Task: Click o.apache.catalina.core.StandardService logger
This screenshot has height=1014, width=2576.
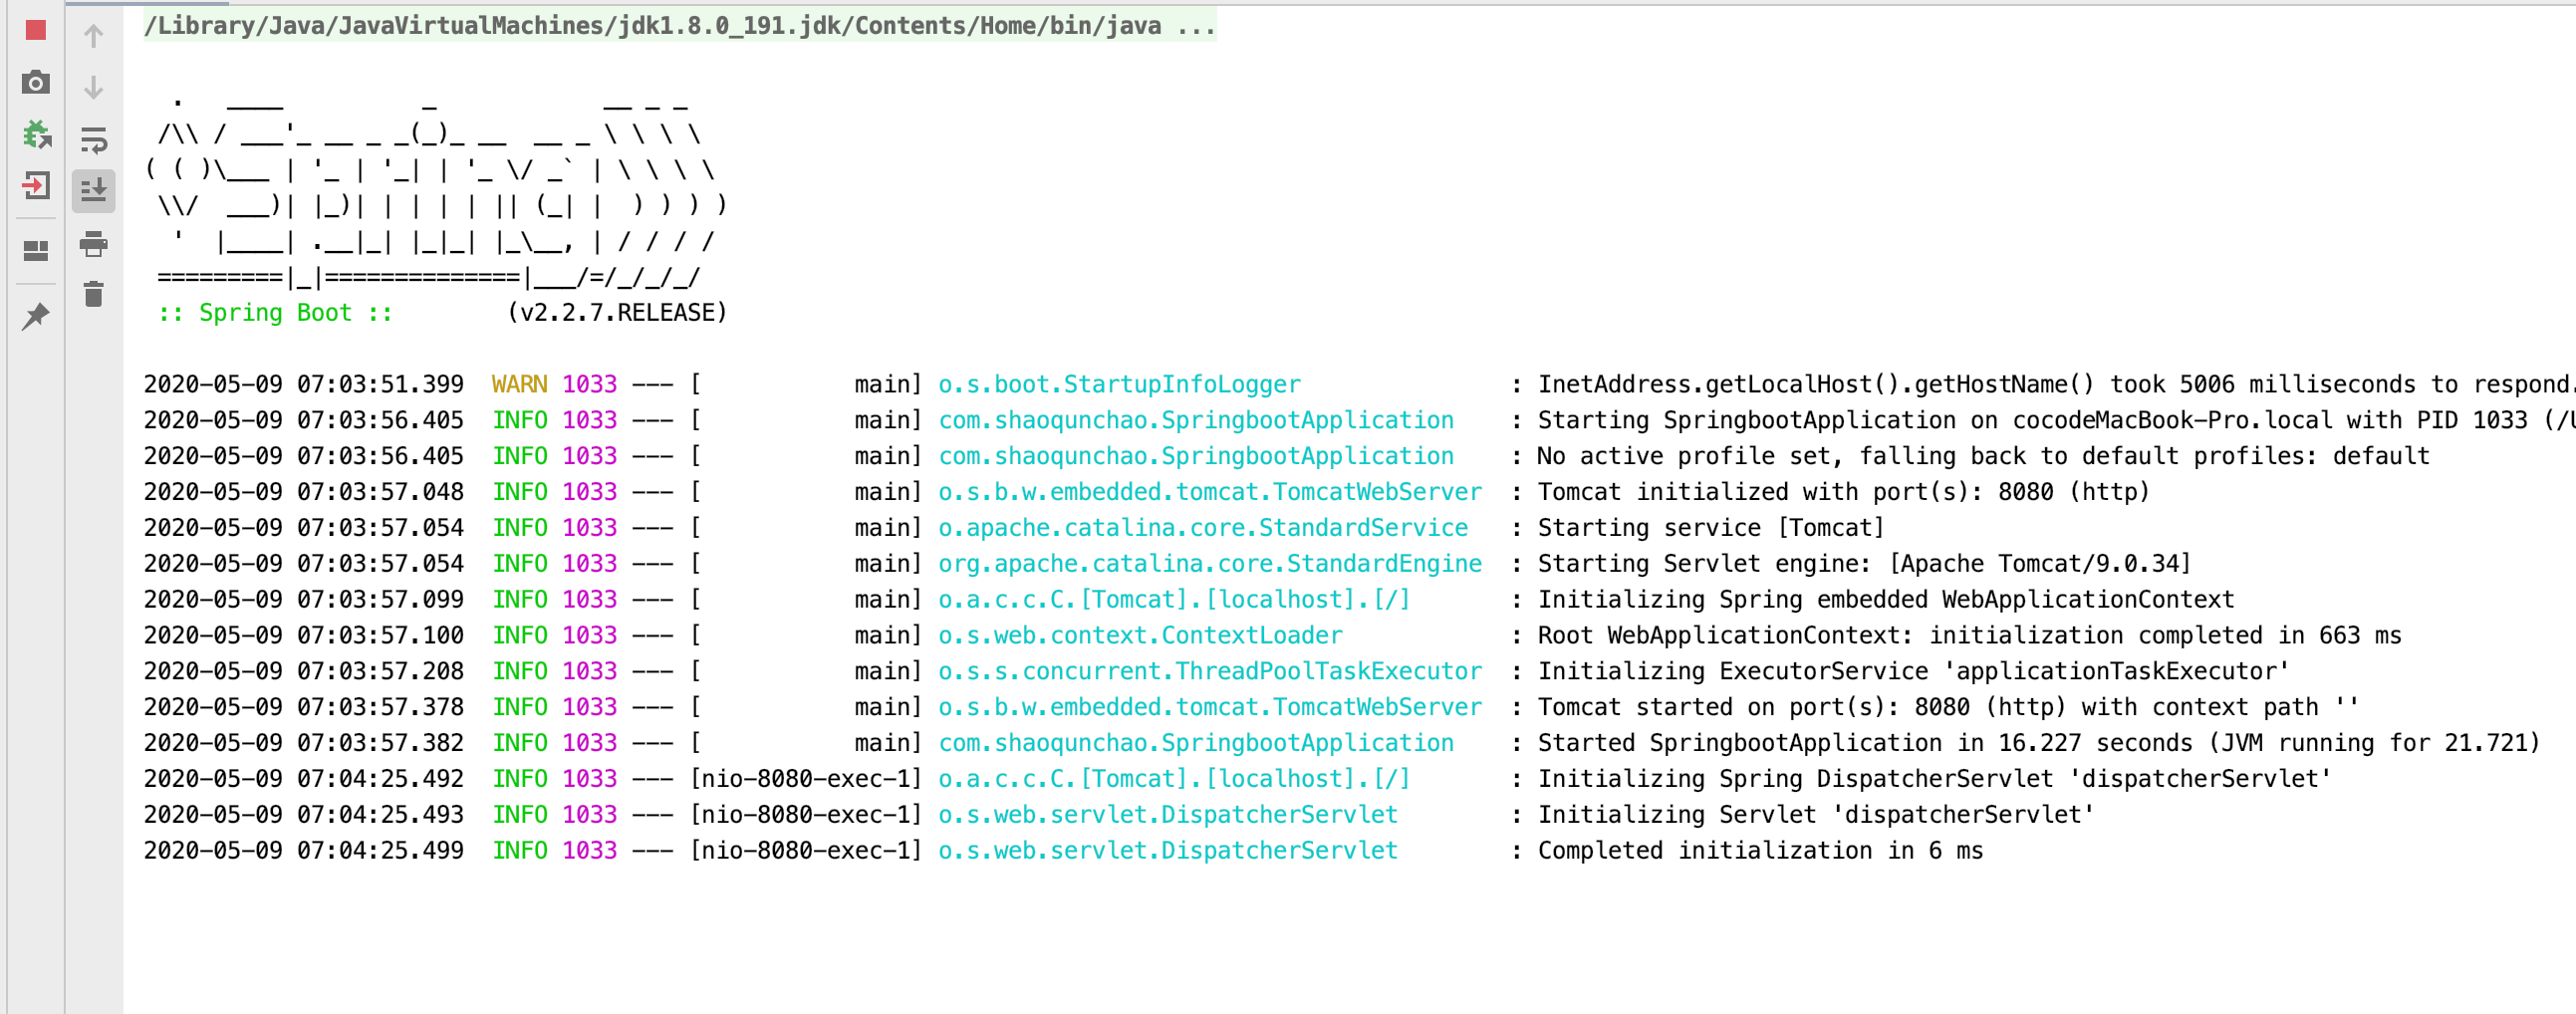Action: tap(1203, 528)
